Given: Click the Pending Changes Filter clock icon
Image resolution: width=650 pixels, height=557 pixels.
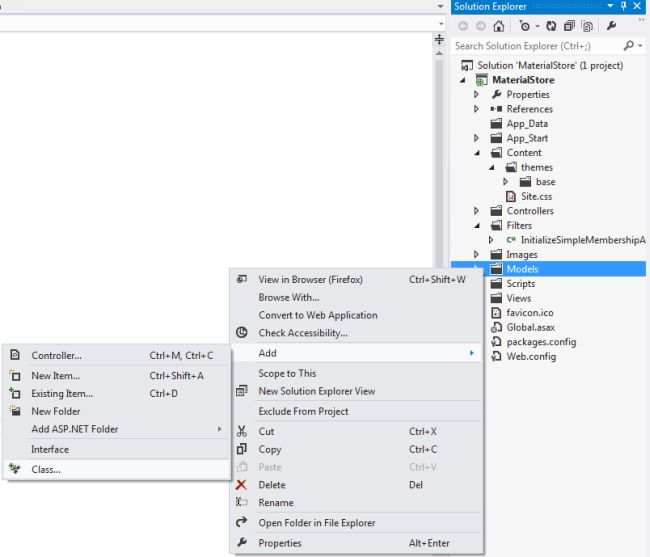Looking at the screenshot, I should coord(524,26).
